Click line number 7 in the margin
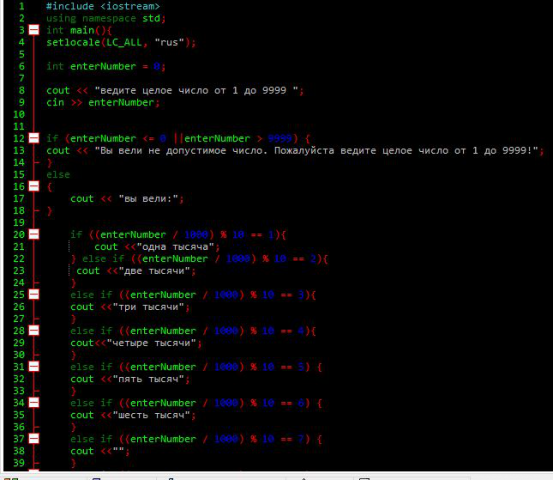The width and height of the screenshot is (553, 480). (x=22, y=78)
